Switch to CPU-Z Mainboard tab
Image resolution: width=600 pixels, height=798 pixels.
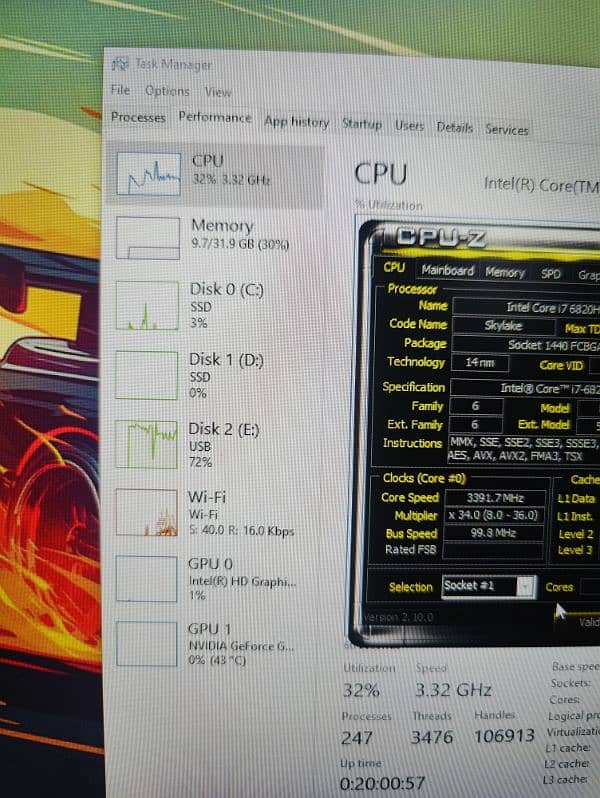pyautogui.click(x=447, y=270)
